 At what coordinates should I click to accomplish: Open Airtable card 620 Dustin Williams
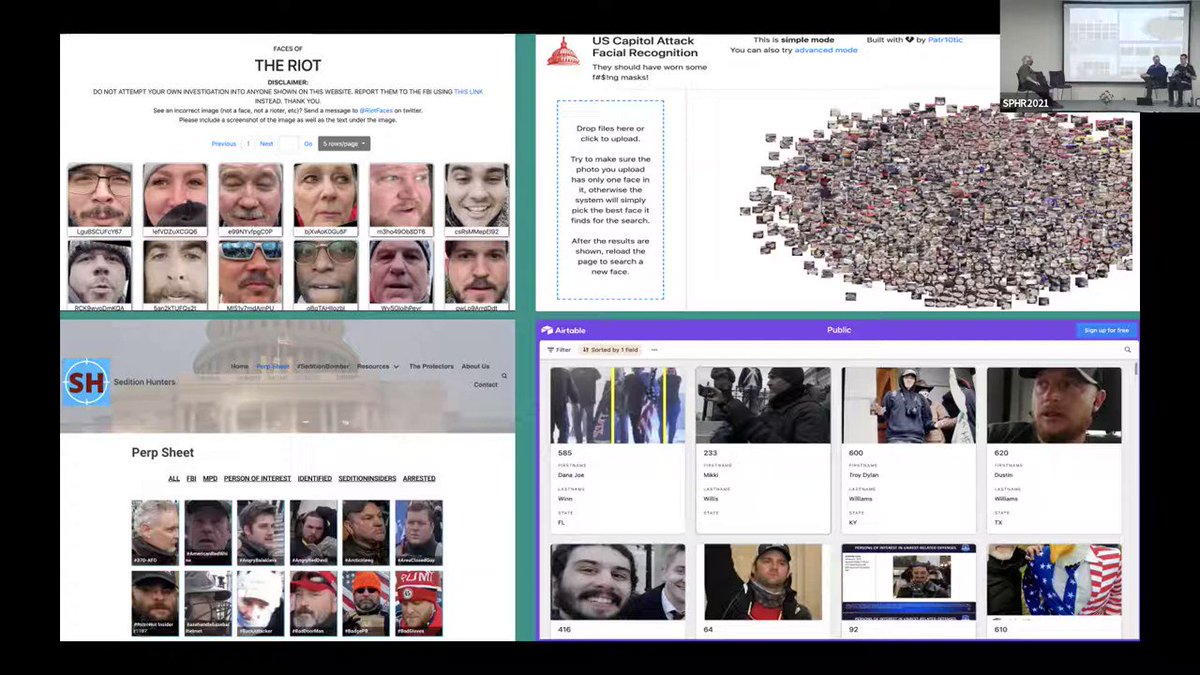pyautogui.click(x=1055, y=450)
